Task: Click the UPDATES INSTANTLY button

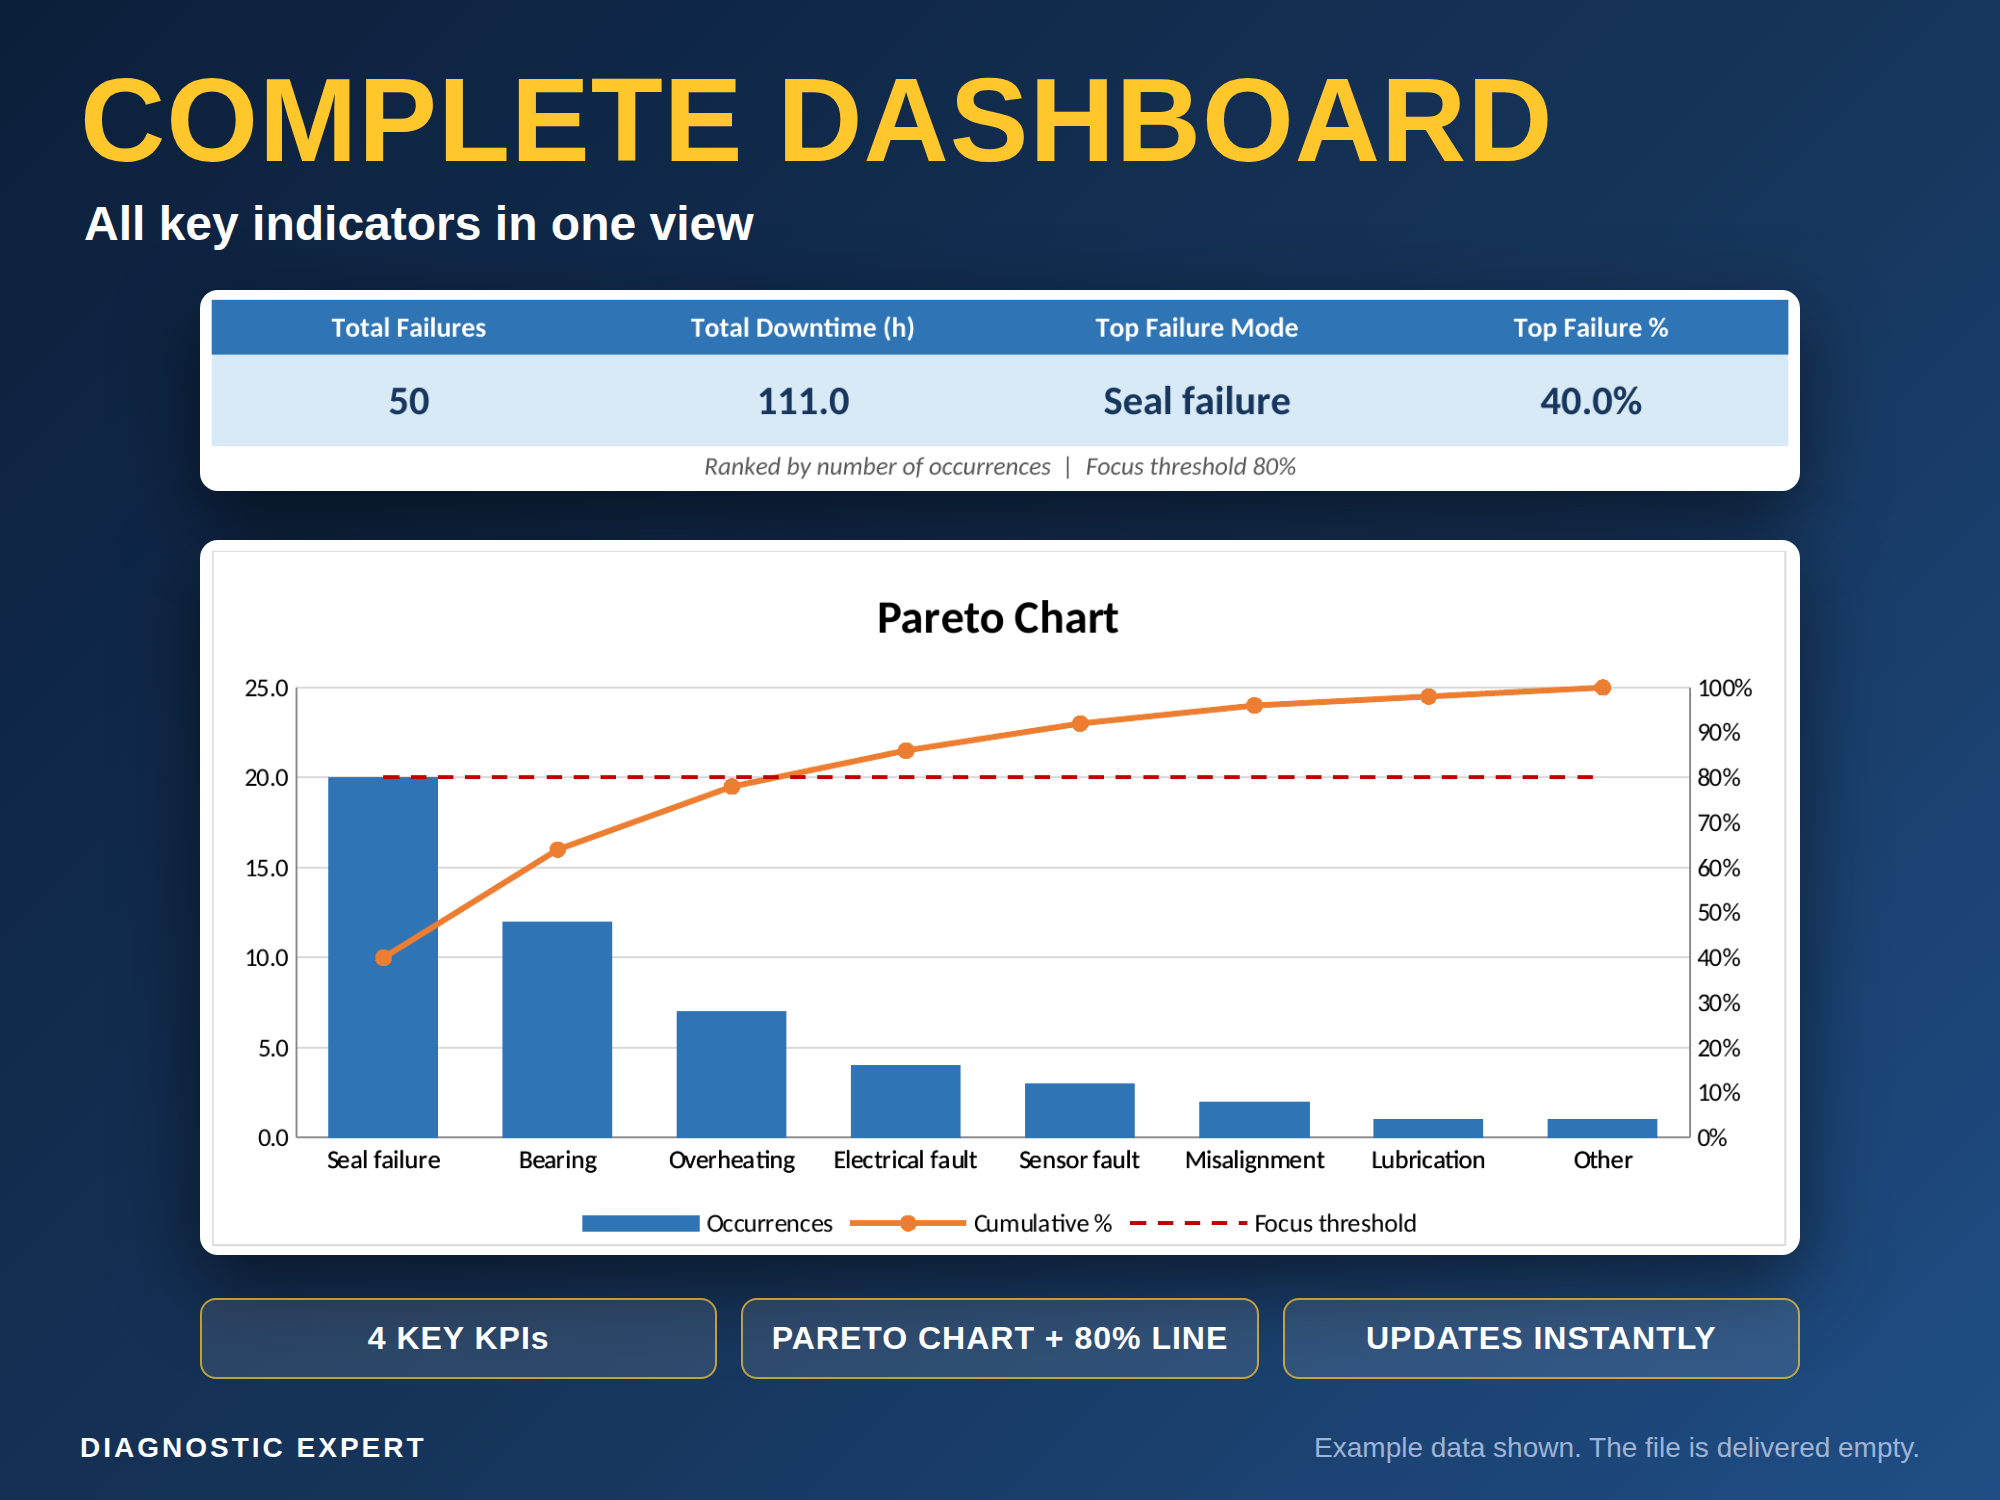Action: click(1541, 1338)
